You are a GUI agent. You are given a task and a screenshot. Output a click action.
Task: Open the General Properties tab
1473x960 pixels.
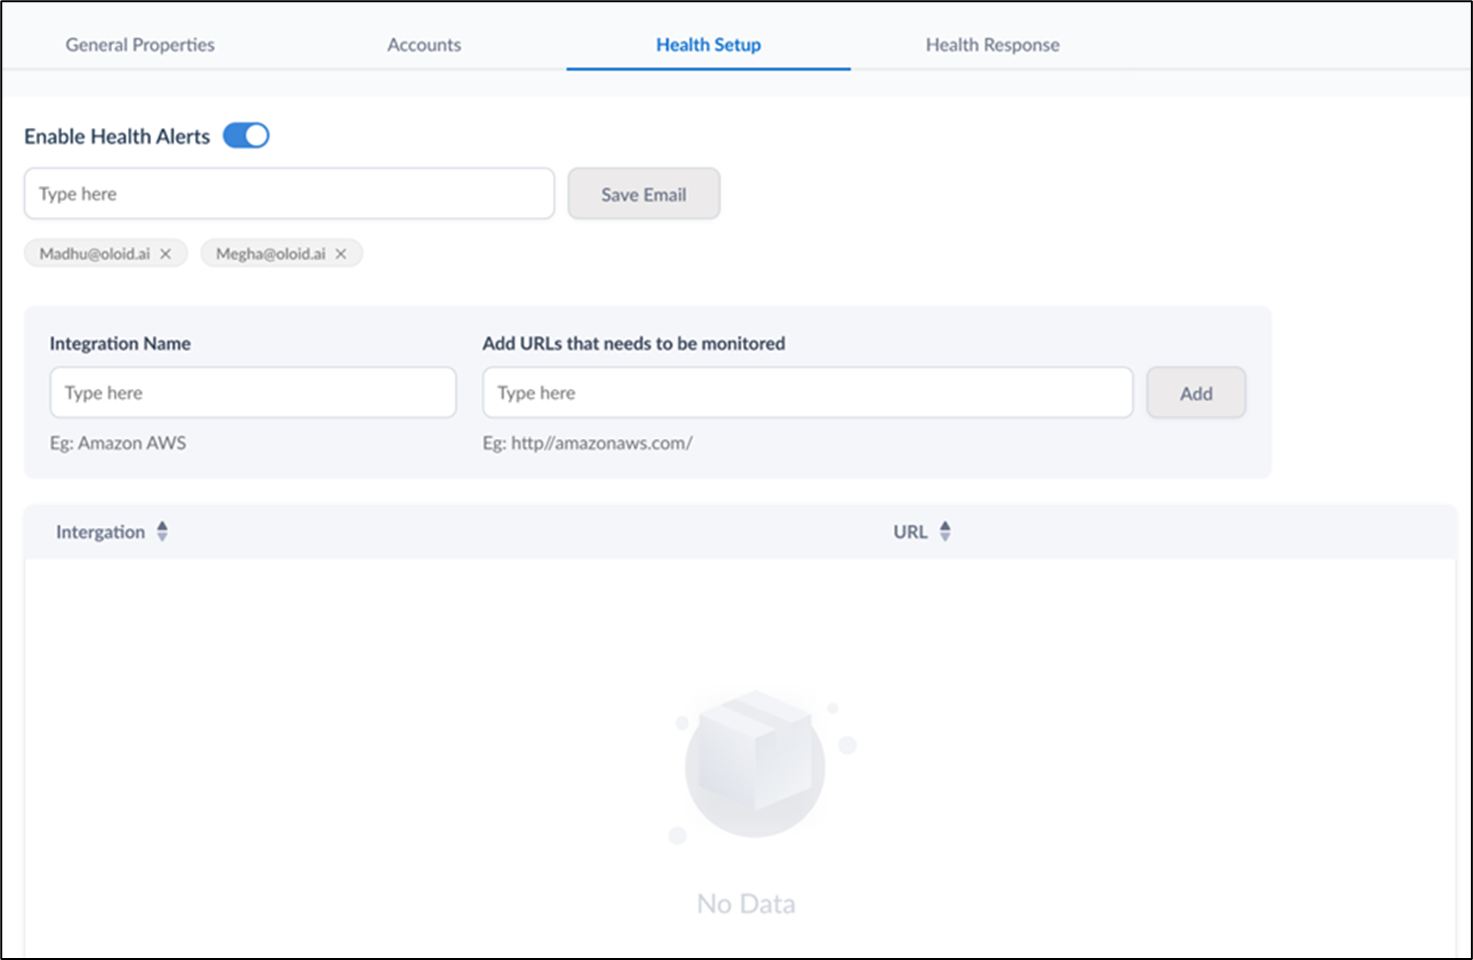[x=140, y=45]
